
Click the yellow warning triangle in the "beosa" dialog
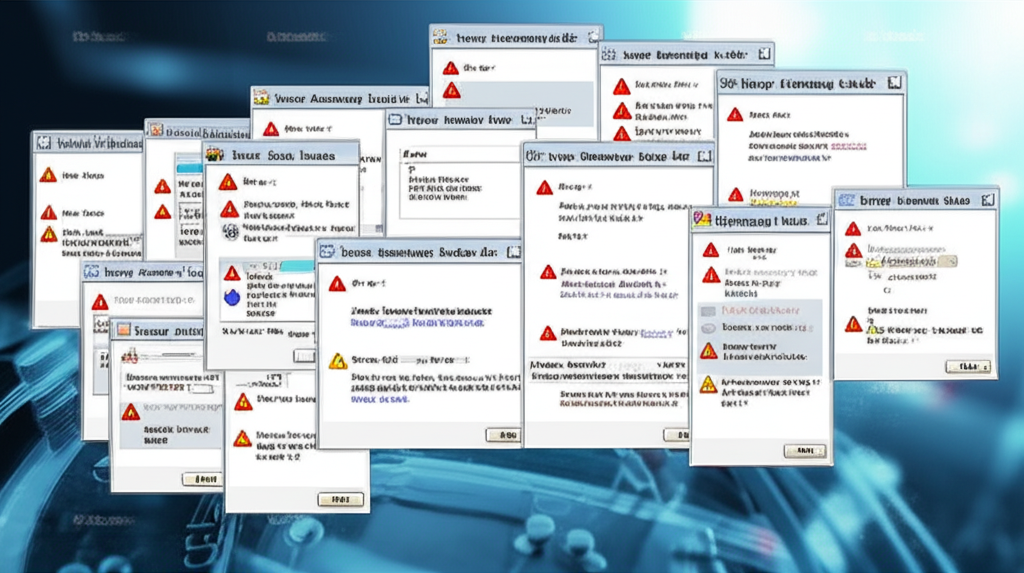click(338, 361)
